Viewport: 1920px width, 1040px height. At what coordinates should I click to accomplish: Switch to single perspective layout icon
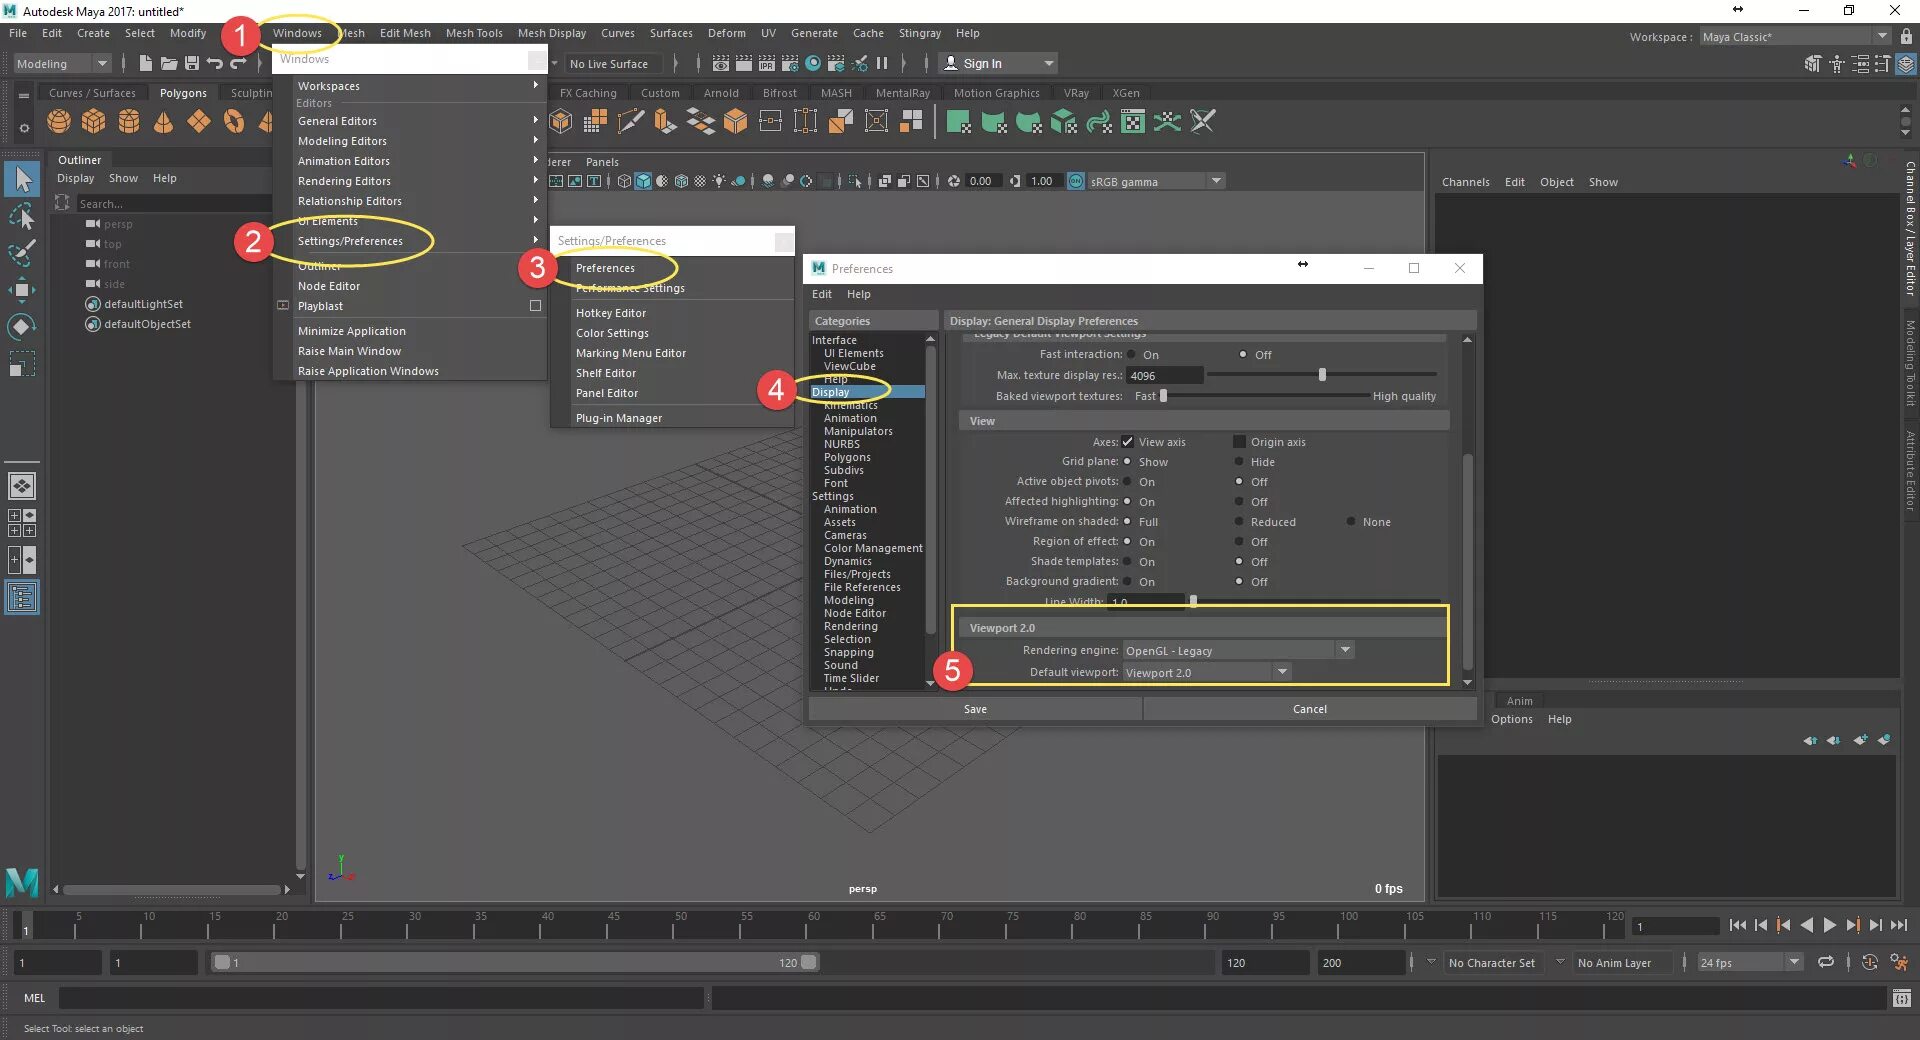(x=22, y=486)
